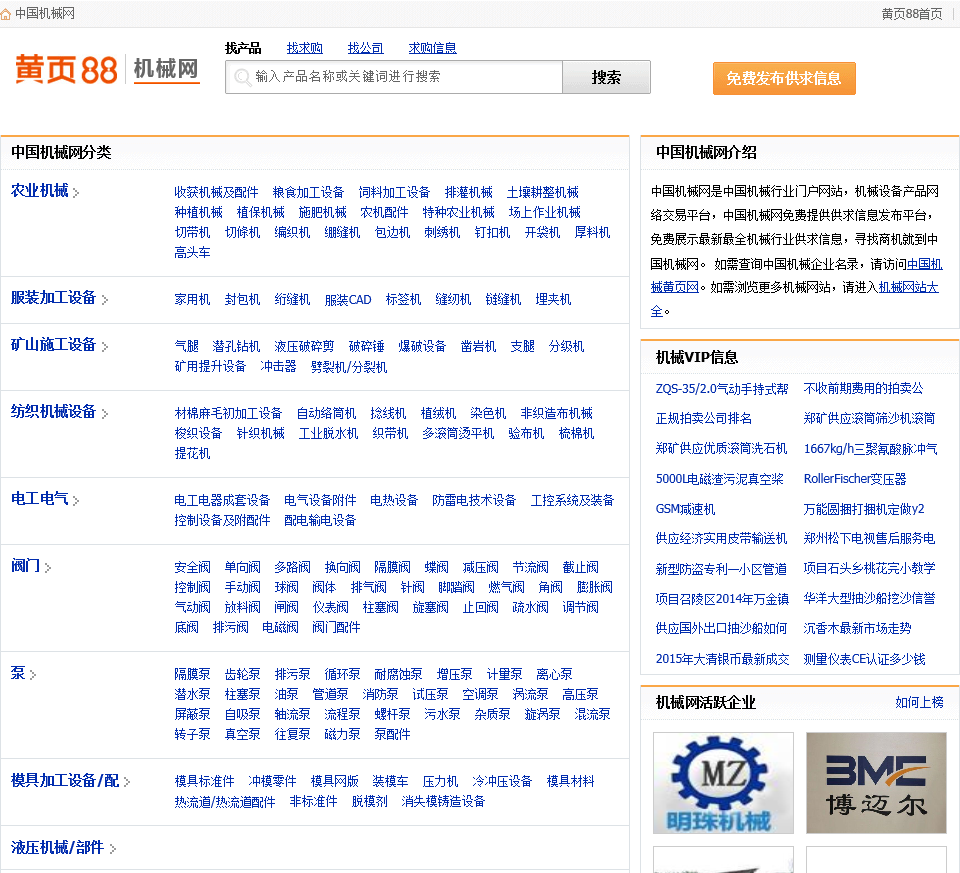This screenshot has width=960, height=873.
Task: Open 高头车 link
Action: tap(192, 253)
